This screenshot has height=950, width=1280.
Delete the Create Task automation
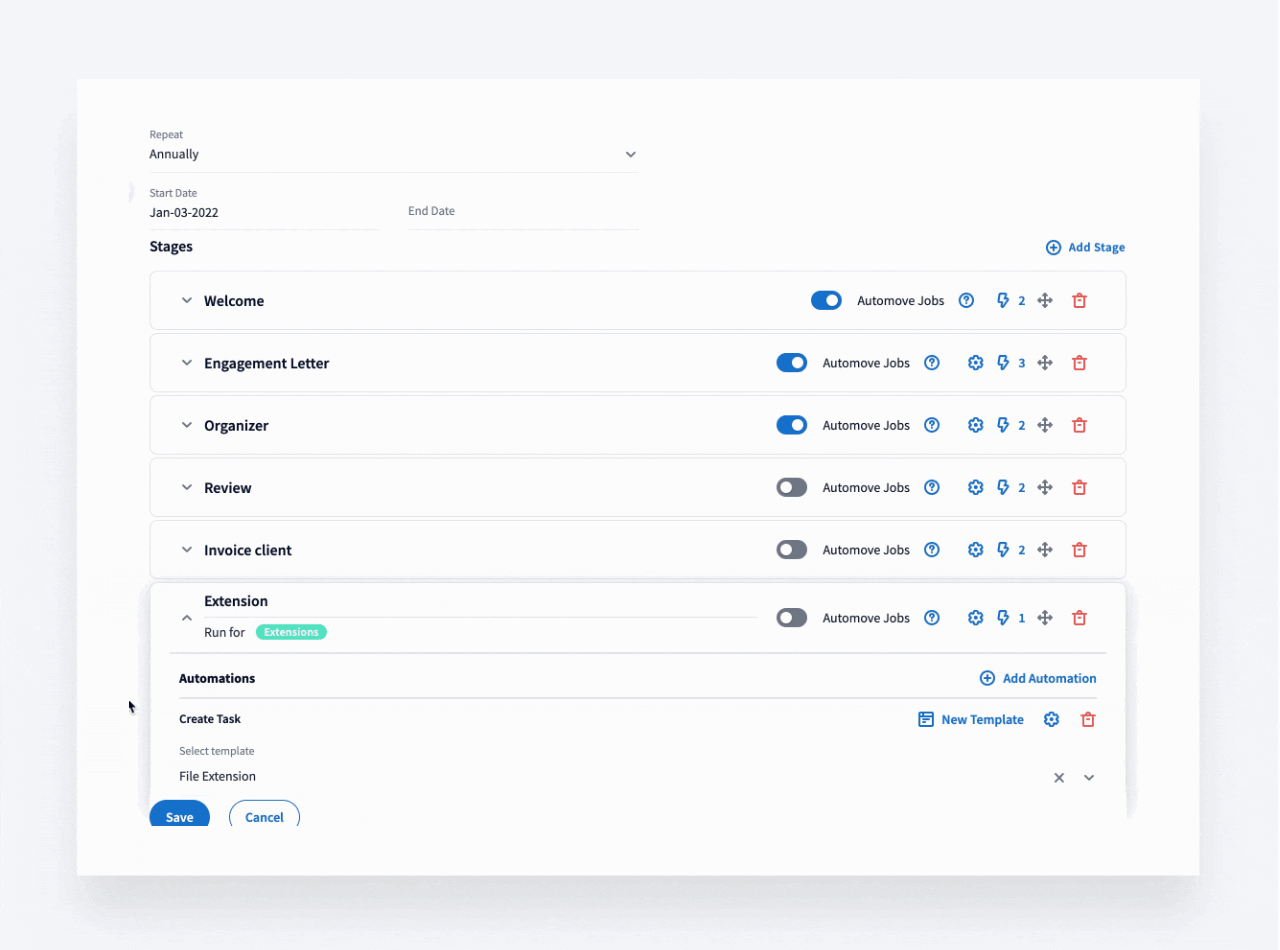coord(1088,720)
